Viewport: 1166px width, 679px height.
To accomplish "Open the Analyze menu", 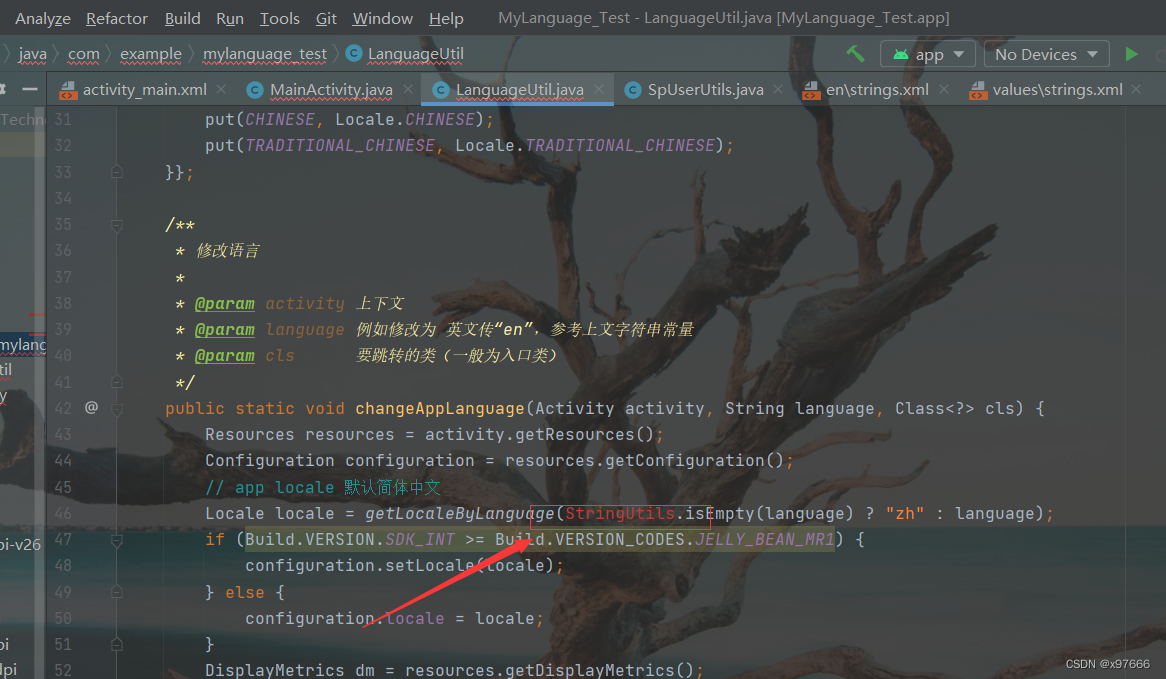I will coord(42,19).
